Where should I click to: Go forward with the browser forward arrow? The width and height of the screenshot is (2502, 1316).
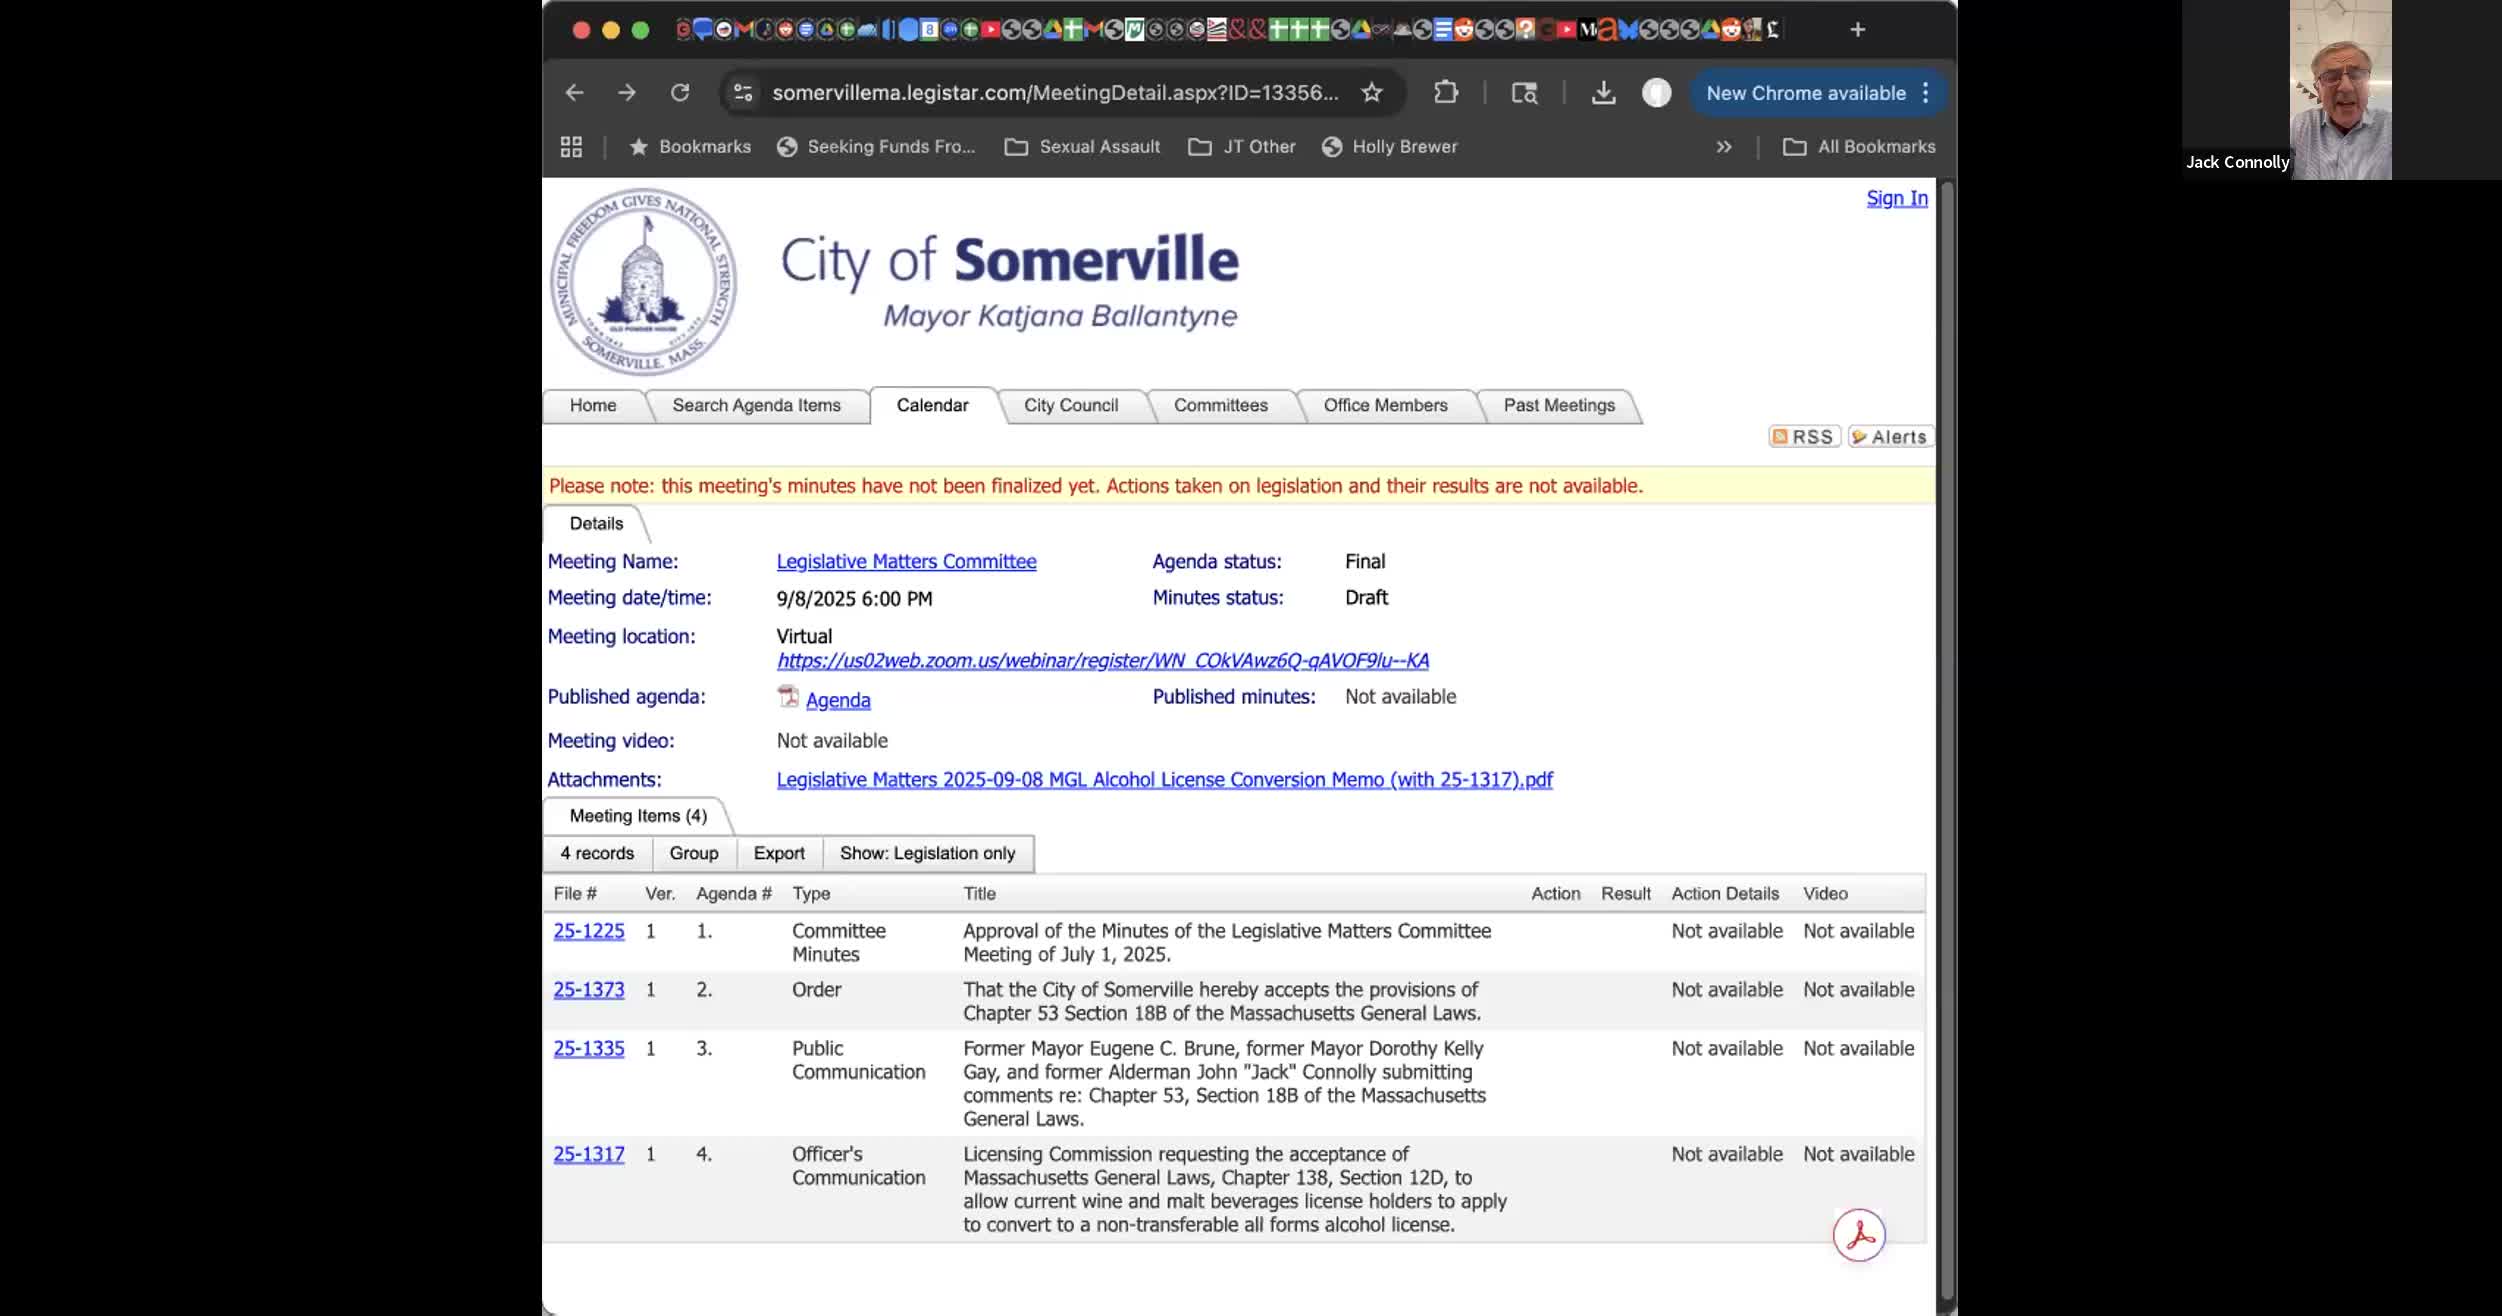(x=627, y=93)
